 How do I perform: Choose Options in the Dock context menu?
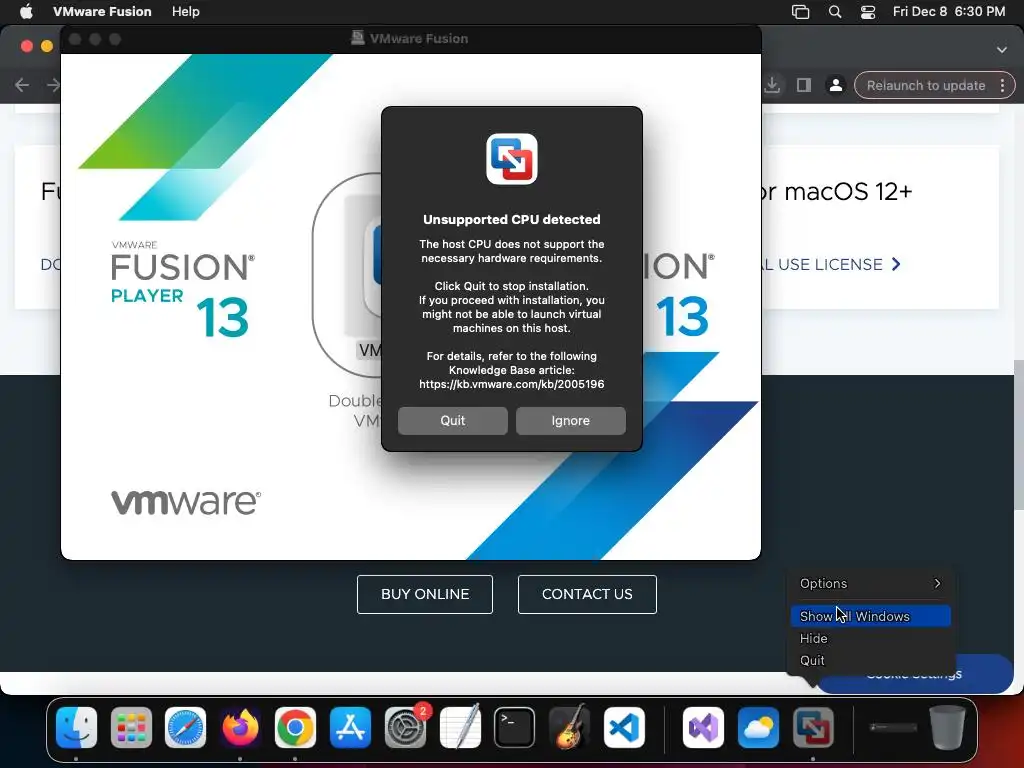[871, 583]
